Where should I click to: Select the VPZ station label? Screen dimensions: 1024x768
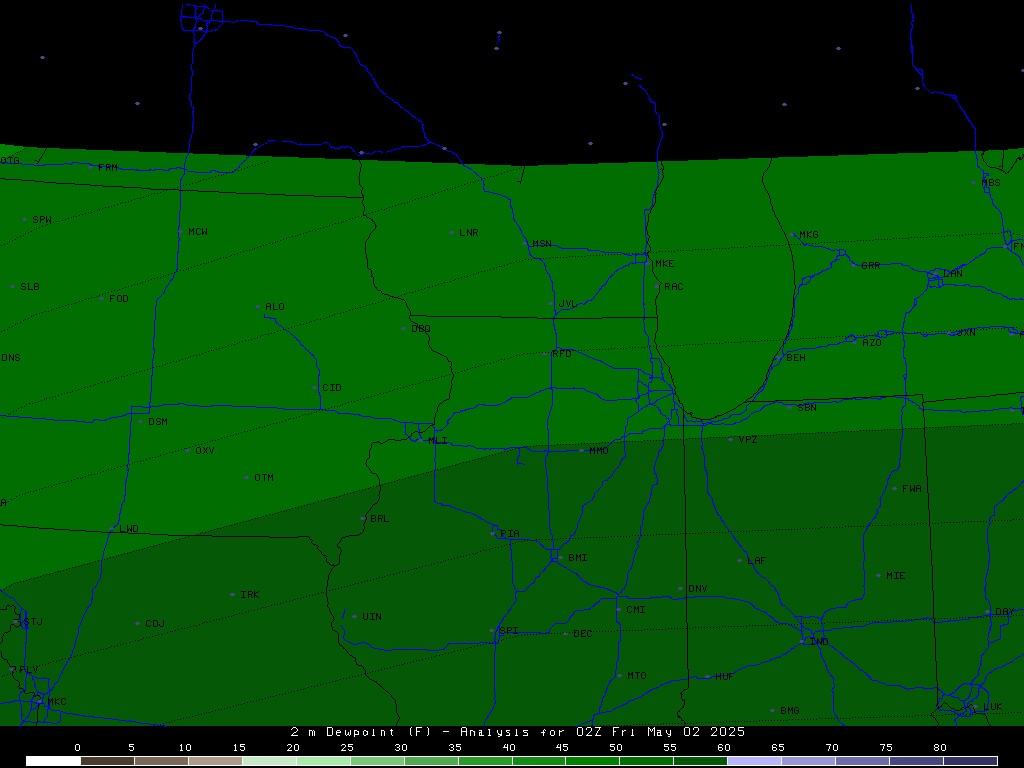(748, 440)
